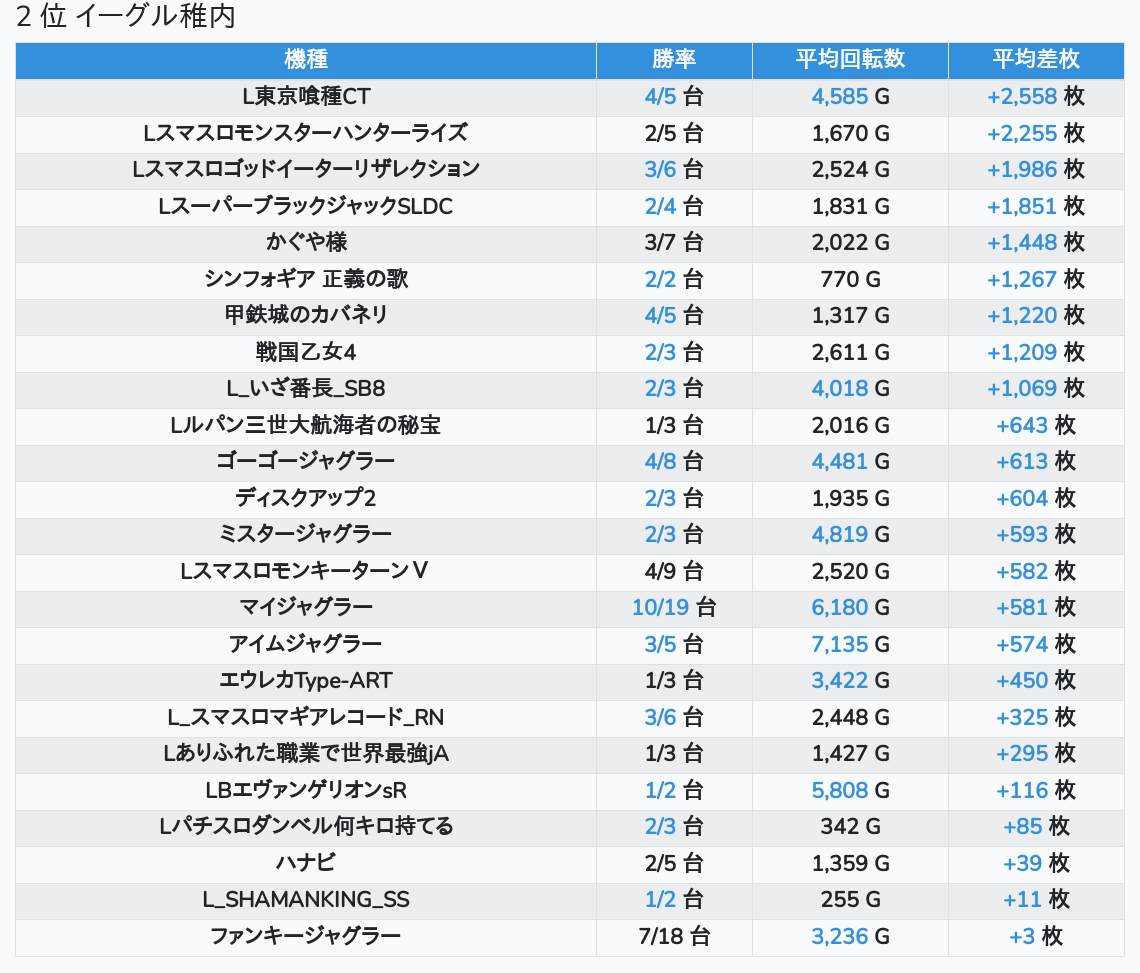Select the Lスマスロモンスターハンターライズ row name
The width and height of the screenshot is (1140, 973).
(306, 133)
